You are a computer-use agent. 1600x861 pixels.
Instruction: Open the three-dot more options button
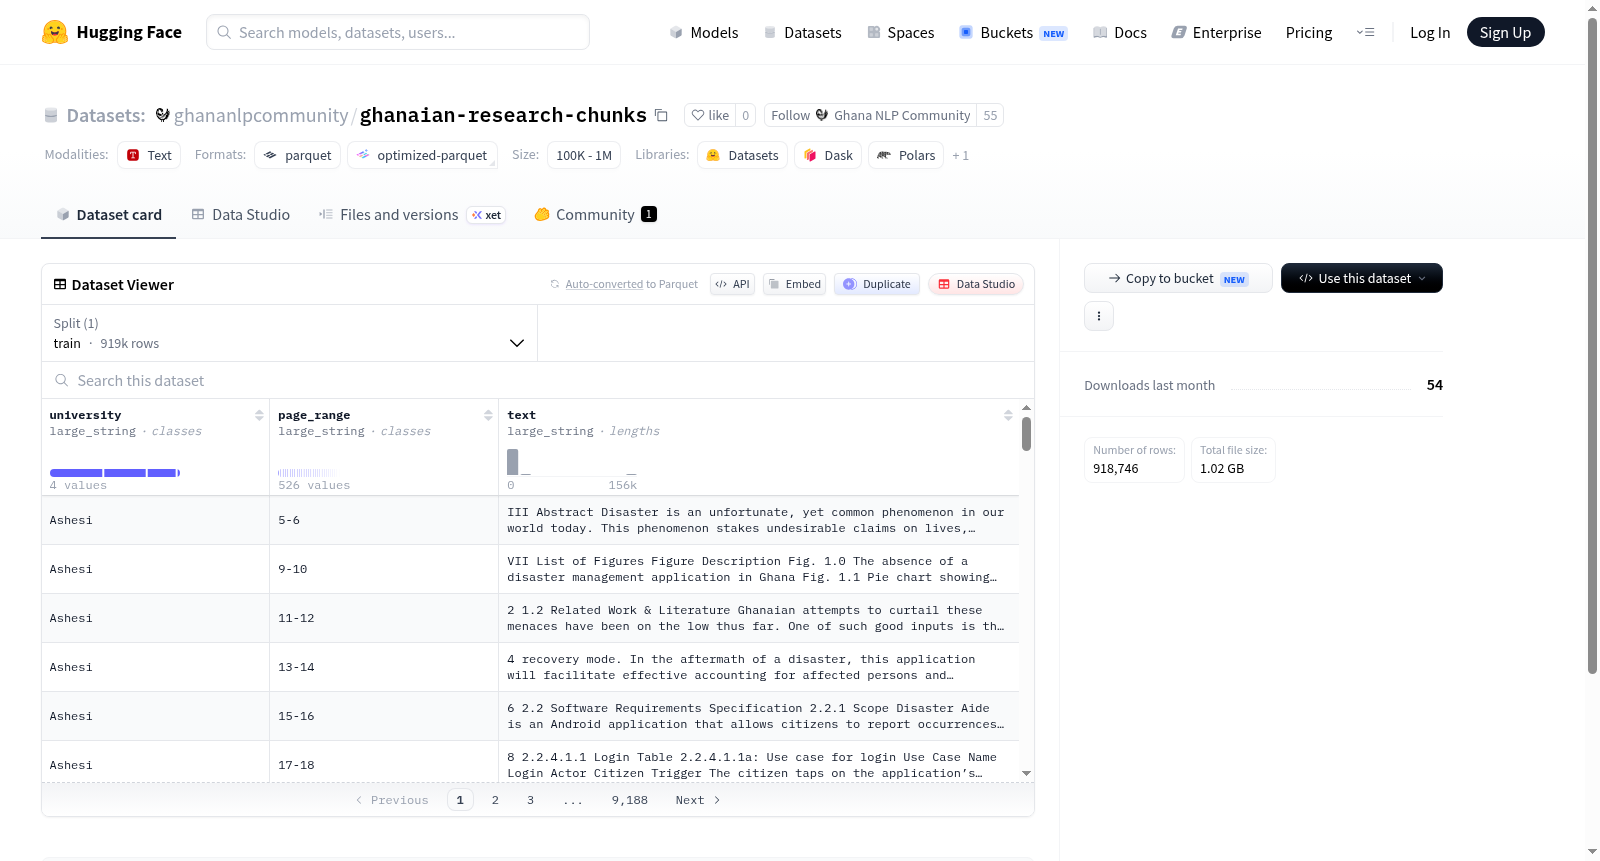[x=1099, y=316]
